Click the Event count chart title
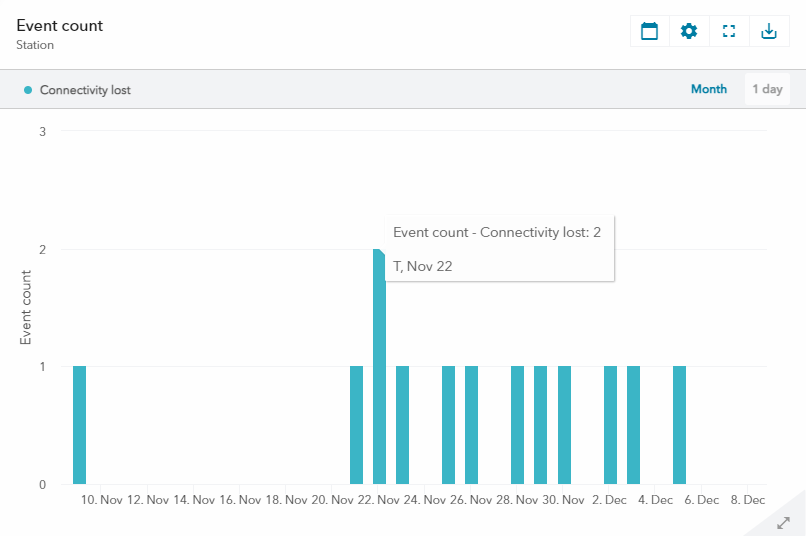809x537 pixels. 60,25
